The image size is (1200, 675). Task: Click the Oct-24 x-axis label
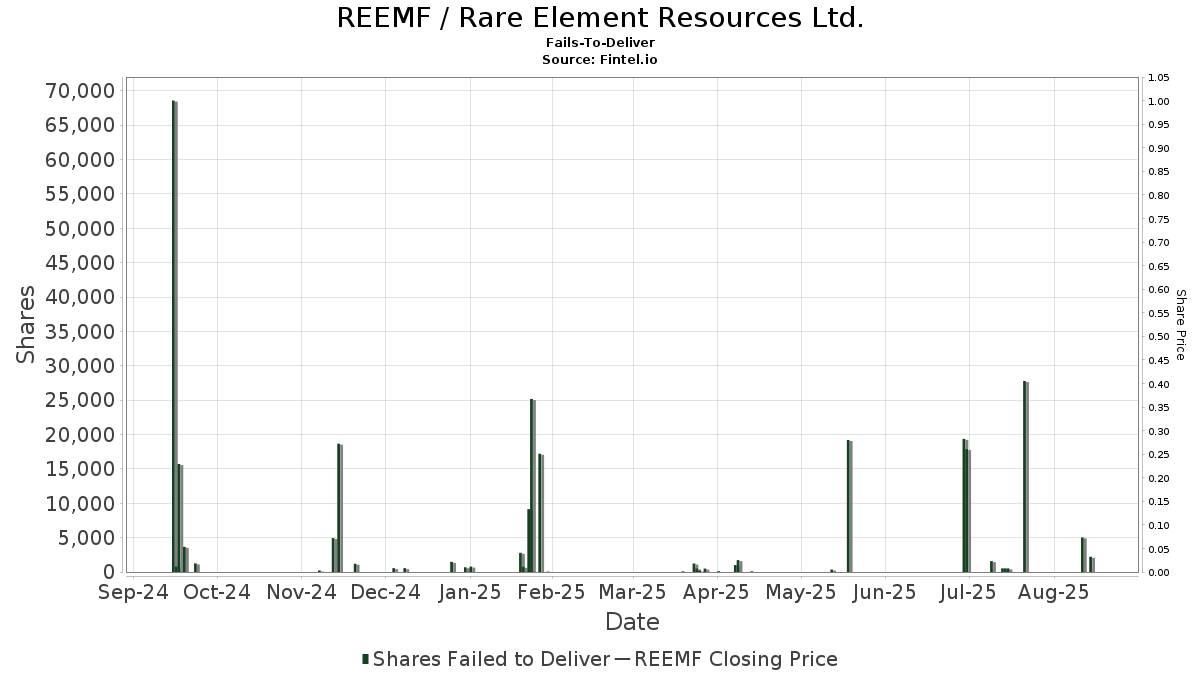pyautogui.click(x=216, y=593)
